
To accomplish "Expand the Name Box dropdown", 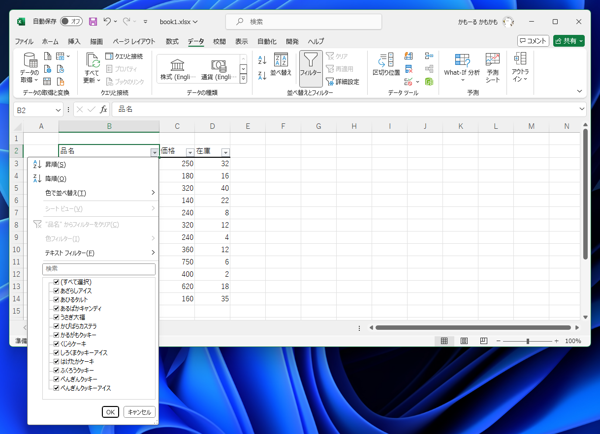I will coord(58,110).
